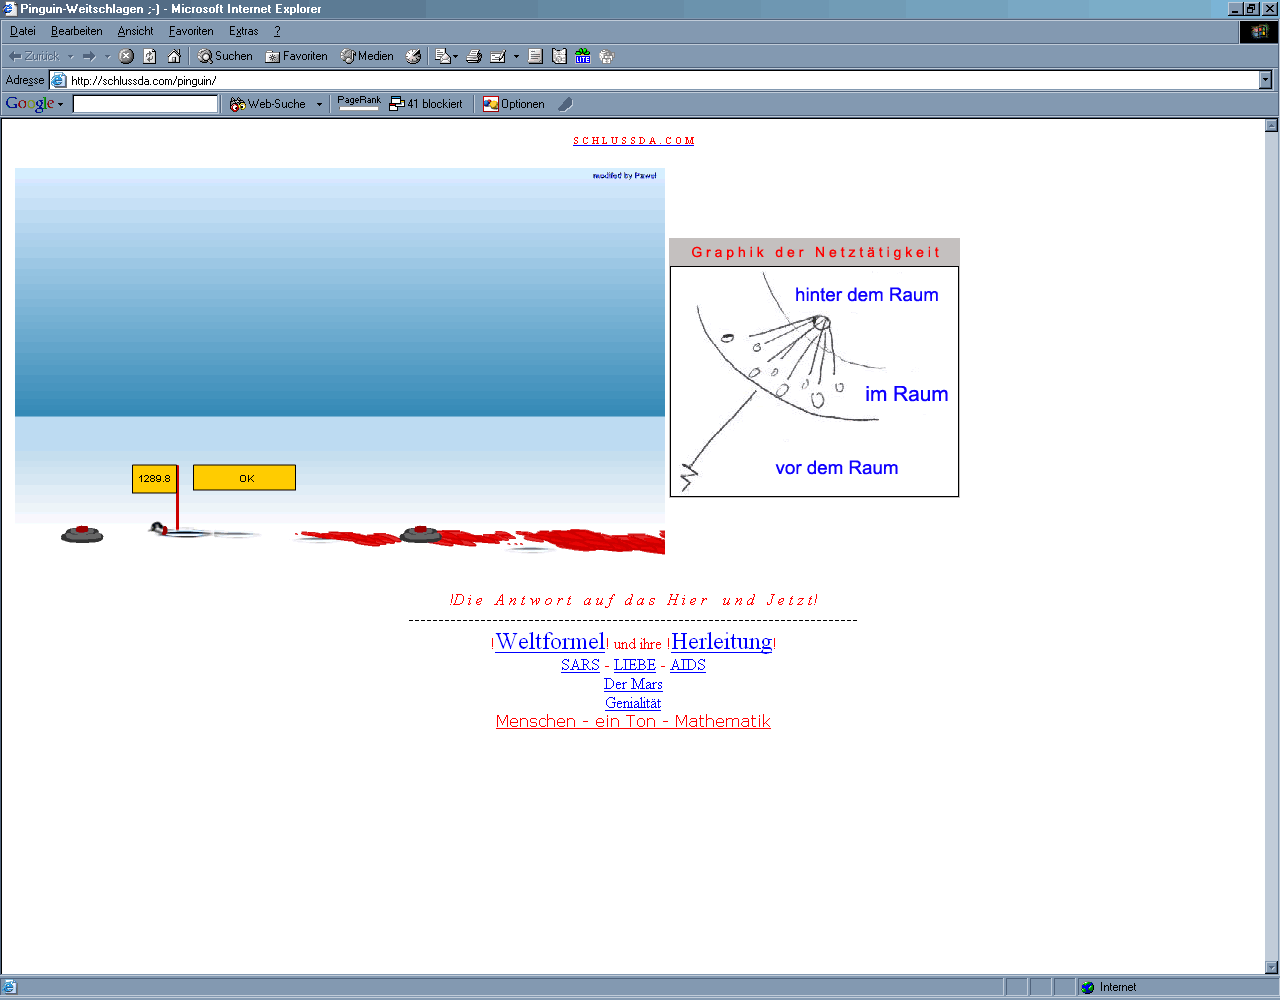Viewport: 1280px width, 1000px height.
Task: Expand the address bar dropdown
Action: tap(1265, 80)
